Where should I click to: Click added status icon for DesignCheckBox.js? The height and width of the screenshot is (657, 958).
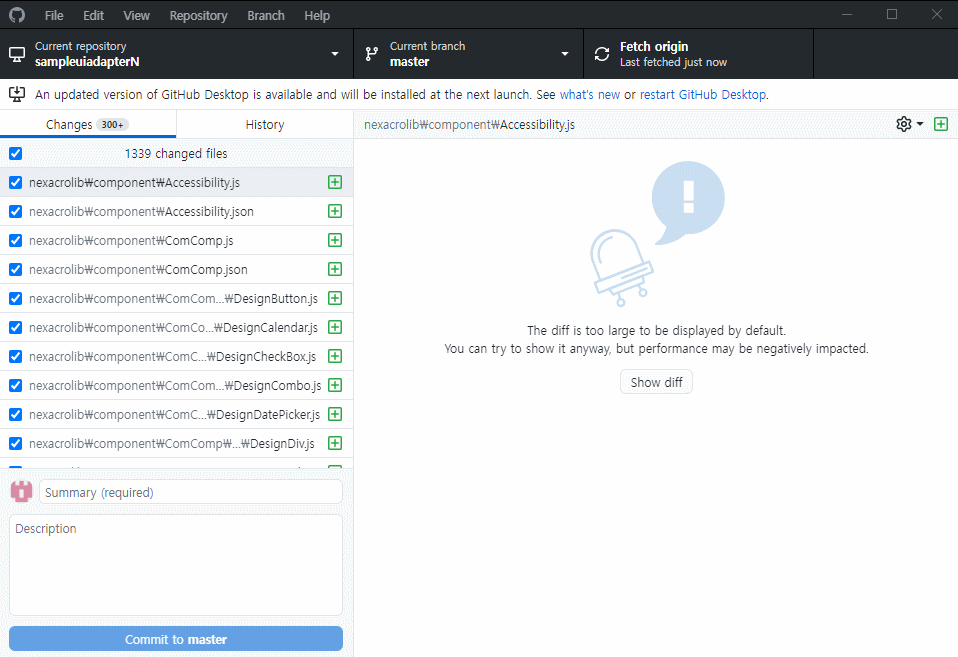coord(335,356)
